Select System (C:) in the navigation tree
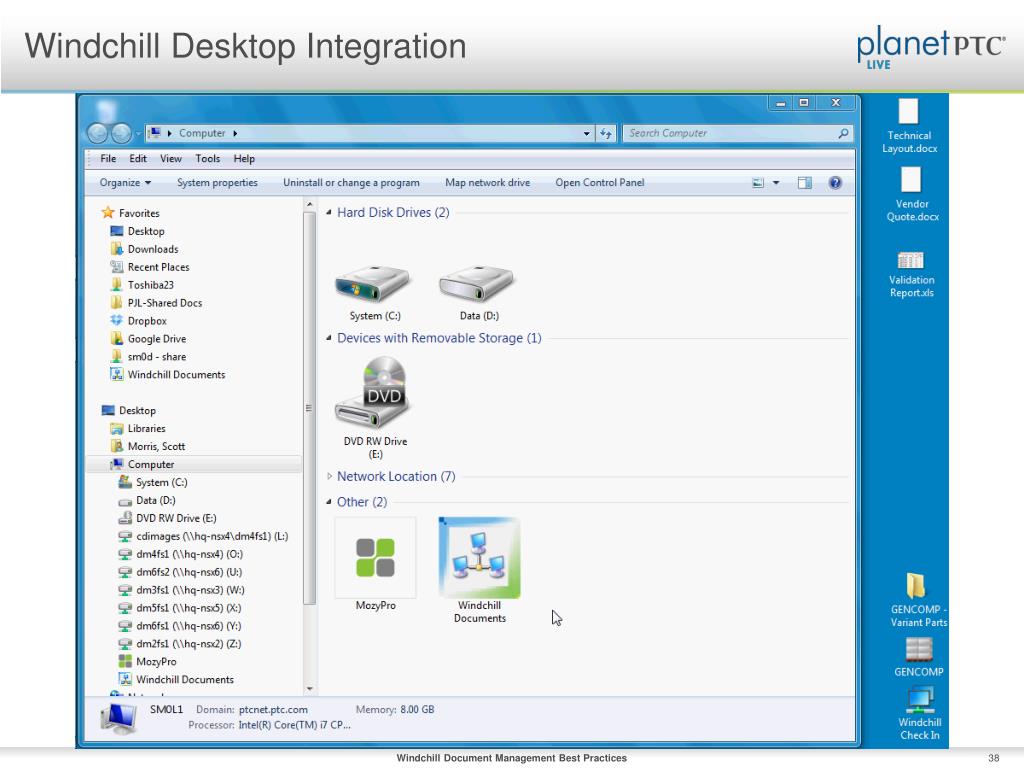The height and width of the screenshot is (768, 1024). tap(153, 483)
